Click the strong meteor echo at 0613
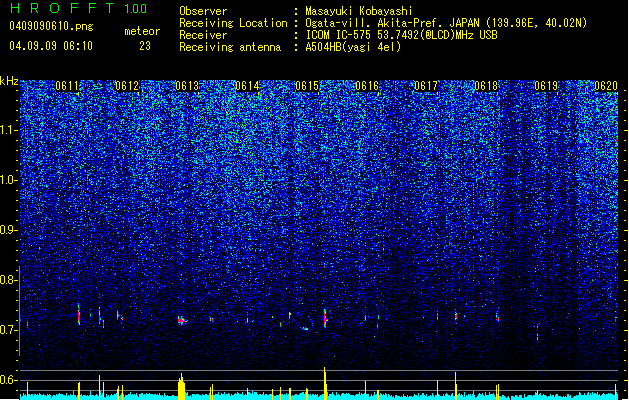Viewport: 629px width, 400px height. tap(182, 320)
